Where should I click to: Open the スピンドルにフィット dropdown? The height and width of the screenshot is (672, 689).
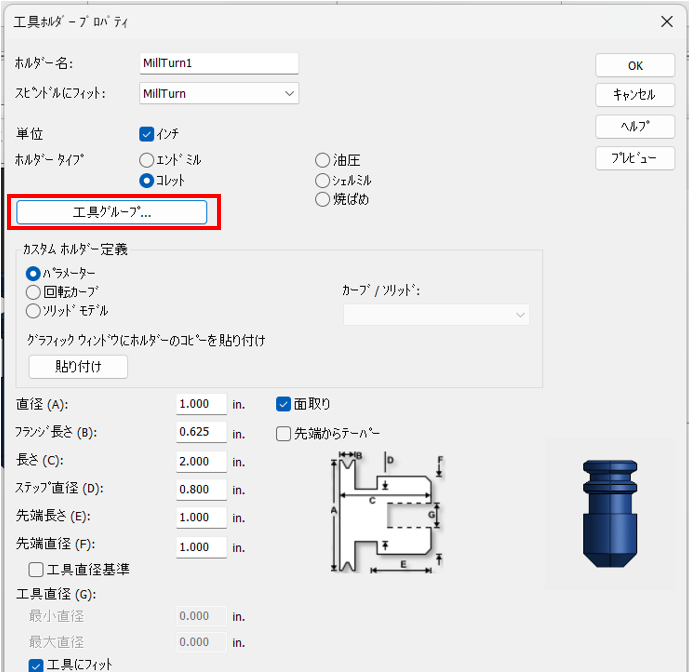click(x=219, y=93)
